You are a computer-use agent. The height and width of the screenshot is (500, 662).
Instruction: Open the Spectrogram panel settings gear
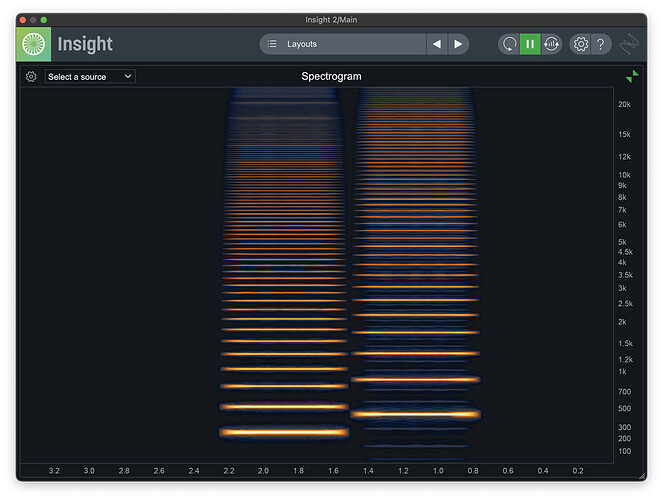pos(31,77)
